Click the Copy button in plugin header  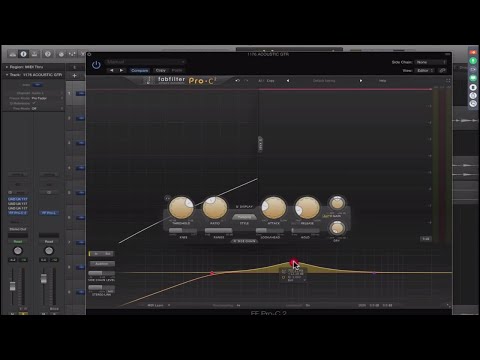(x=161, y=70)
